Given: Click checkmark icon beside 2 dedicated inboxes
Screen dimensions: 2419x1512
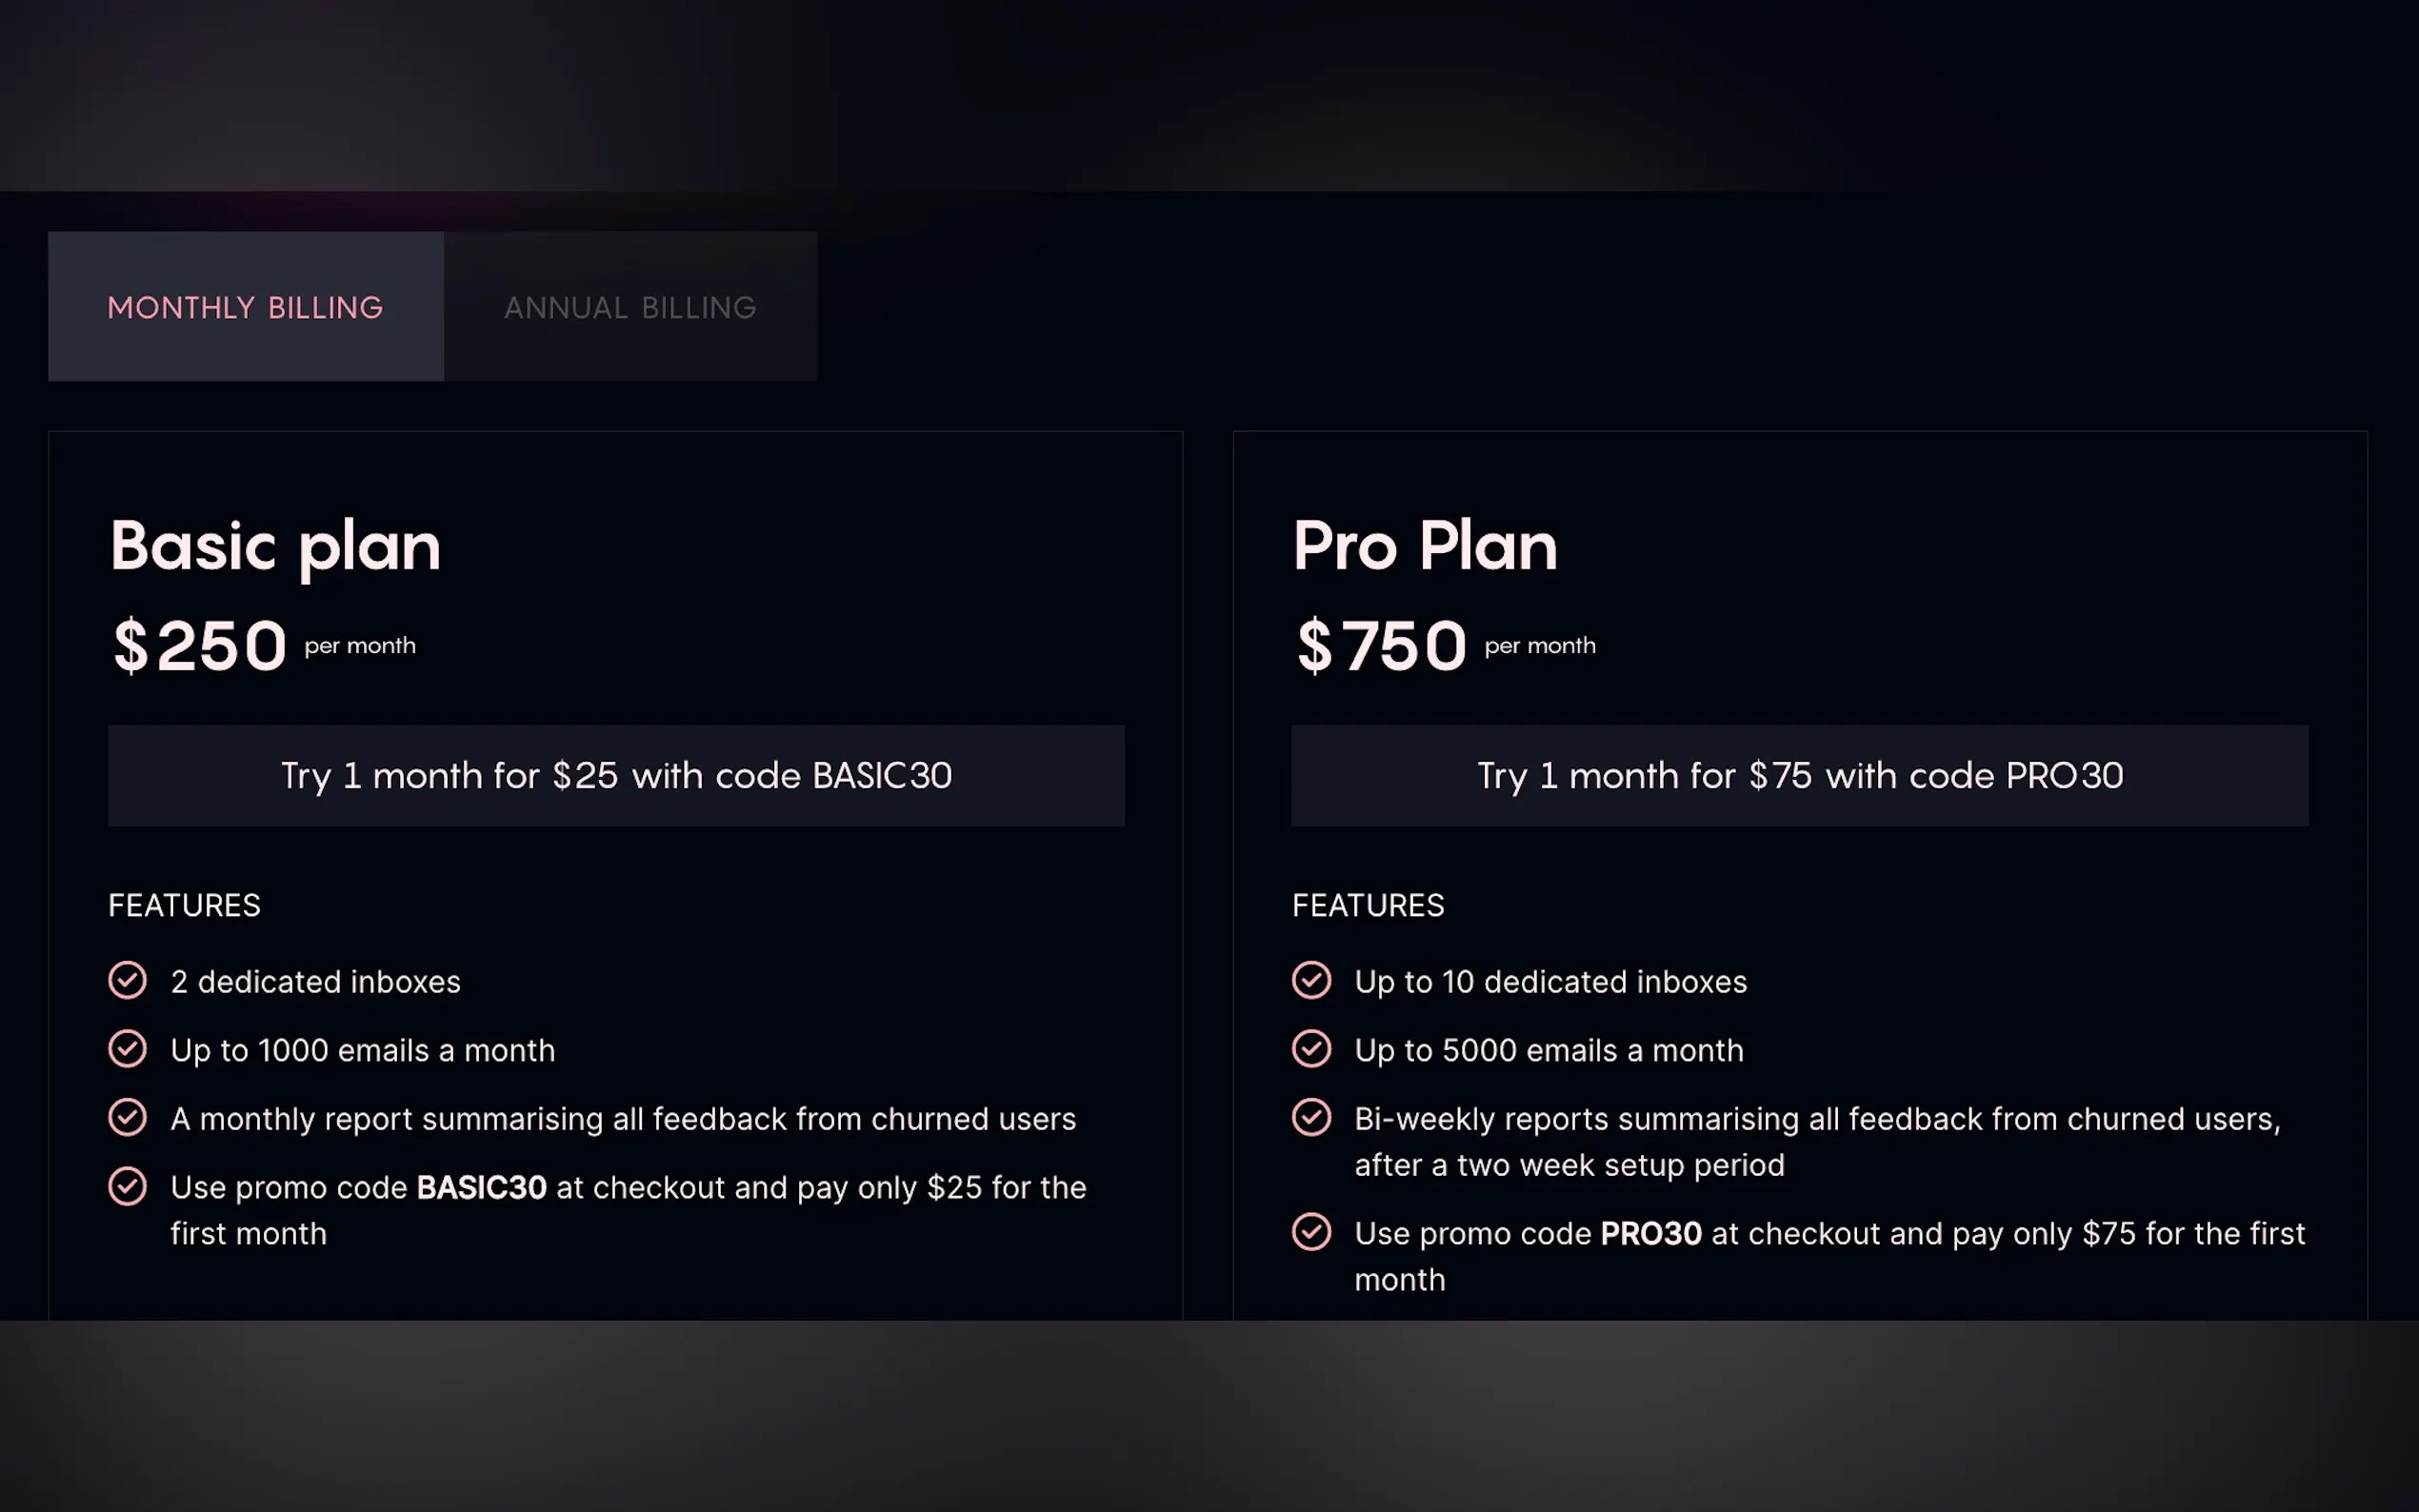Looking at the screenshot, I should [x=128, y=981].
